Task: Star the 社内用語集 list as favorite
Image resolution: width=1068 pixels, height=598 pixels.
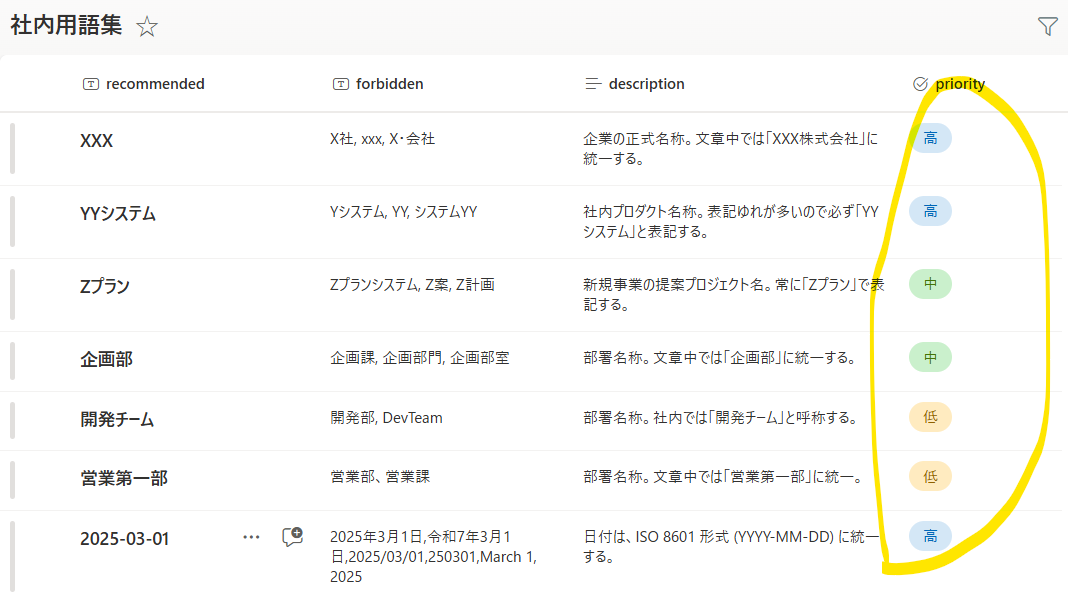Action: [146, 27]
